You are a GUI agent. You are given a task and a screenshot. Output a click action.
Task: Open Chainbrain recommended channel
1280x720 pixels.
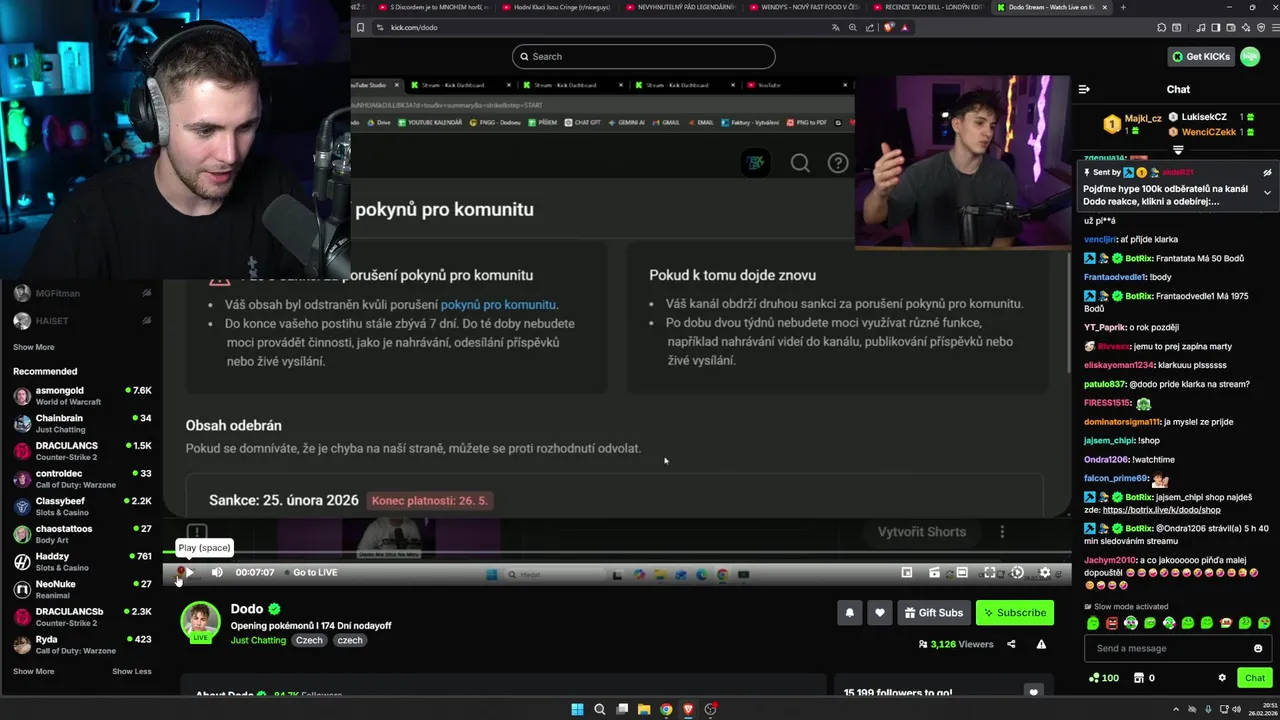82,424
